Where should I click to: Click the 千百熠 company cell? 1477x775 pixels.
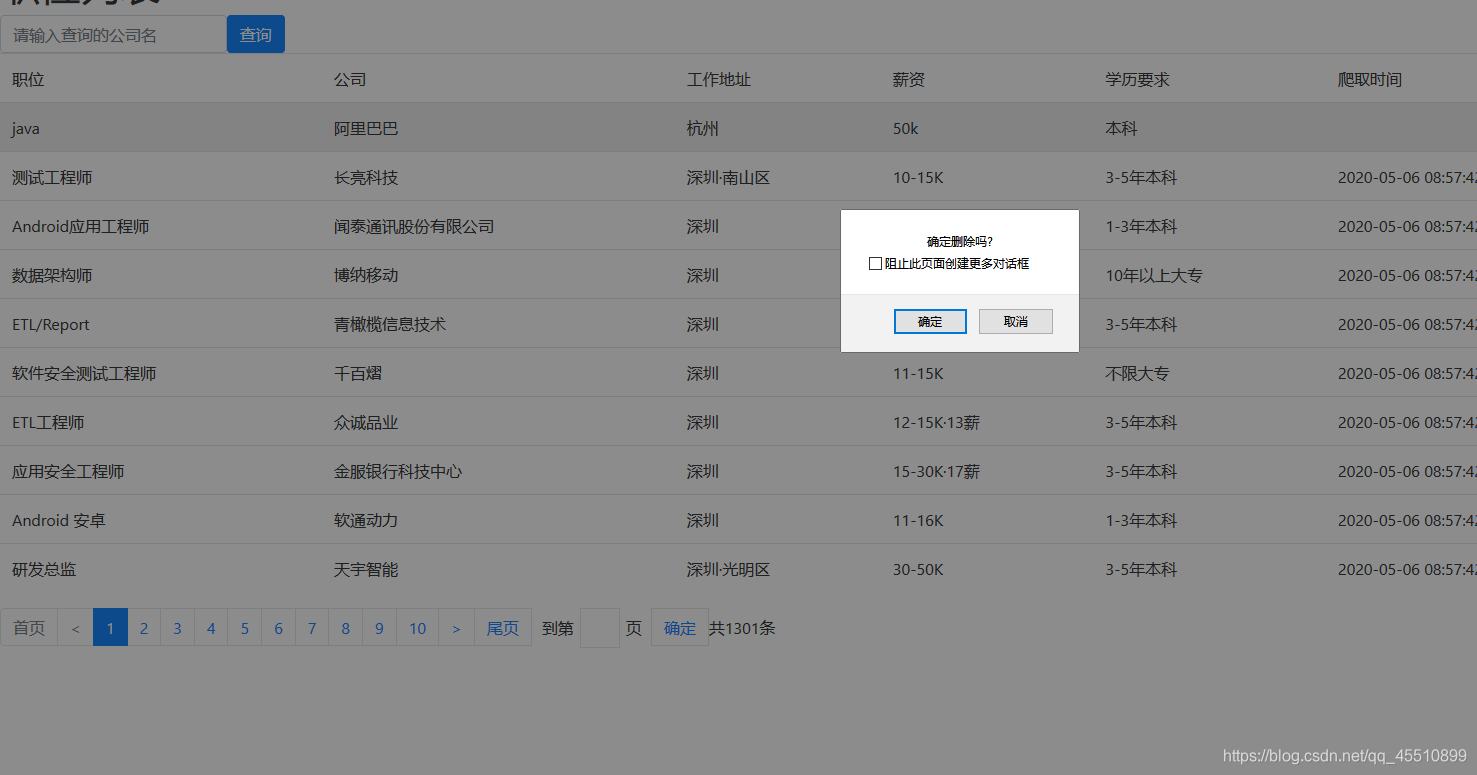[358, 373]
